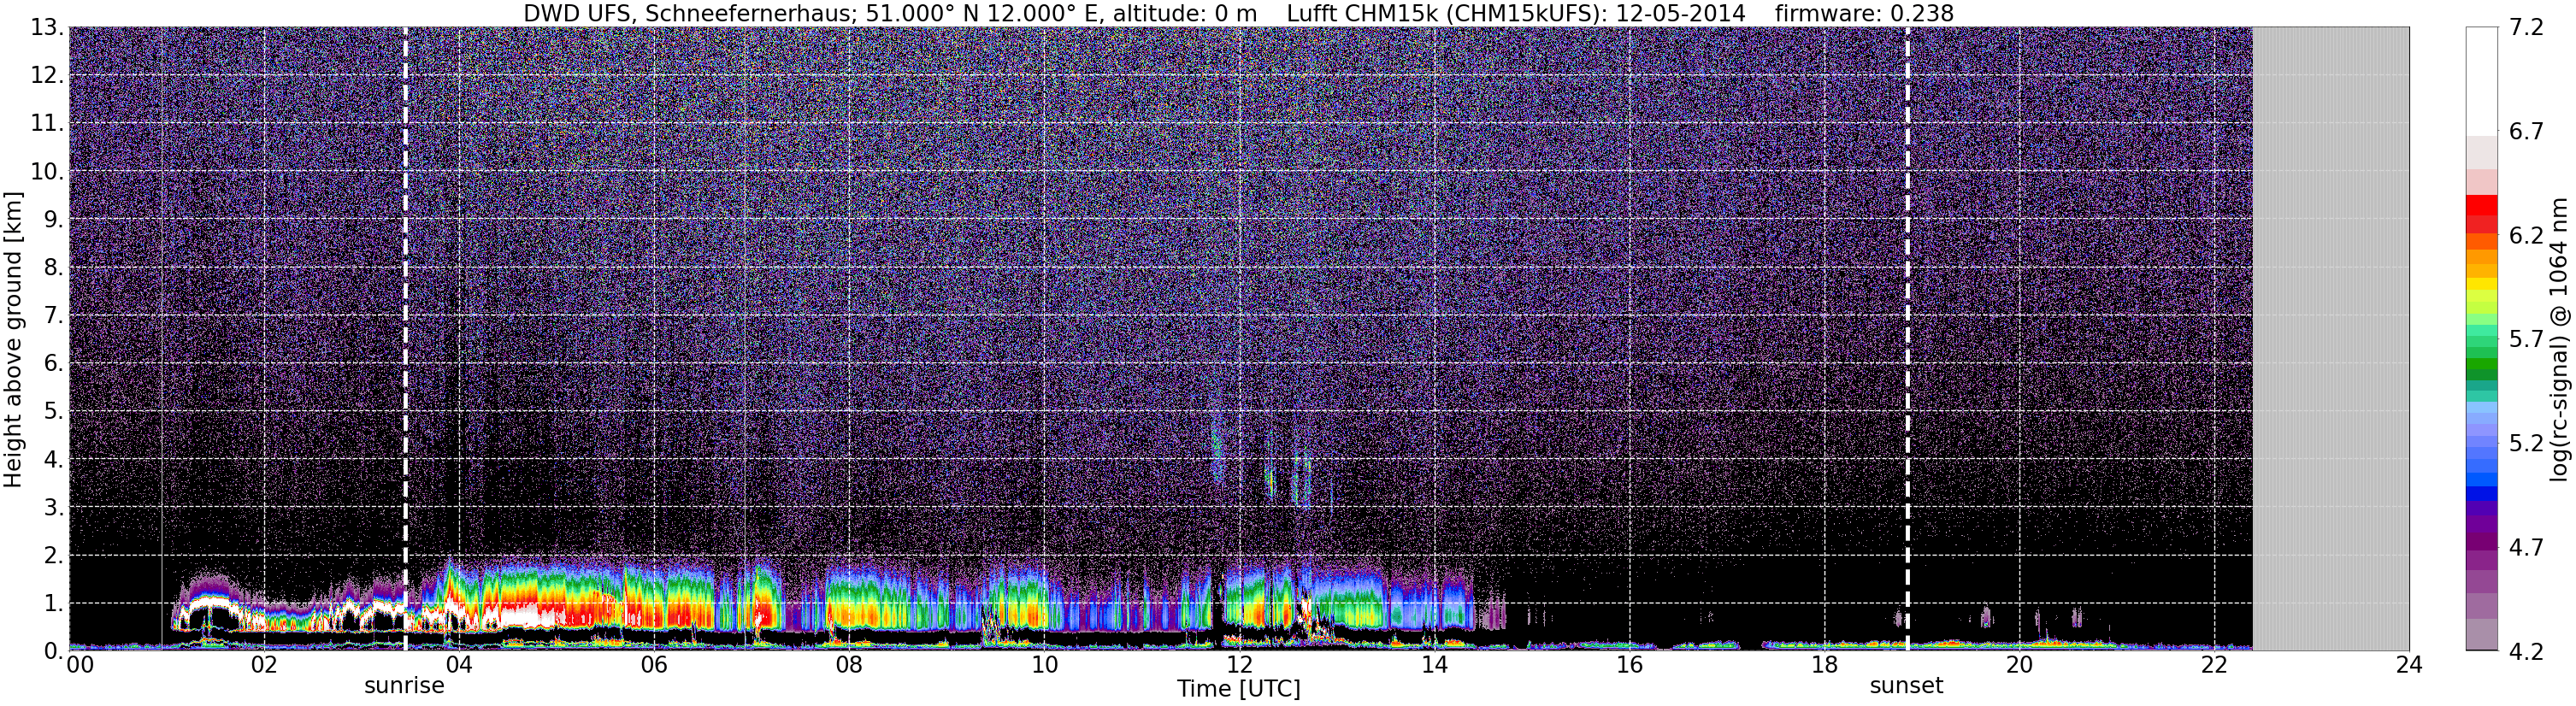Click the '04' tick on the time axis
2576x706 pixels.
[458, 665]
